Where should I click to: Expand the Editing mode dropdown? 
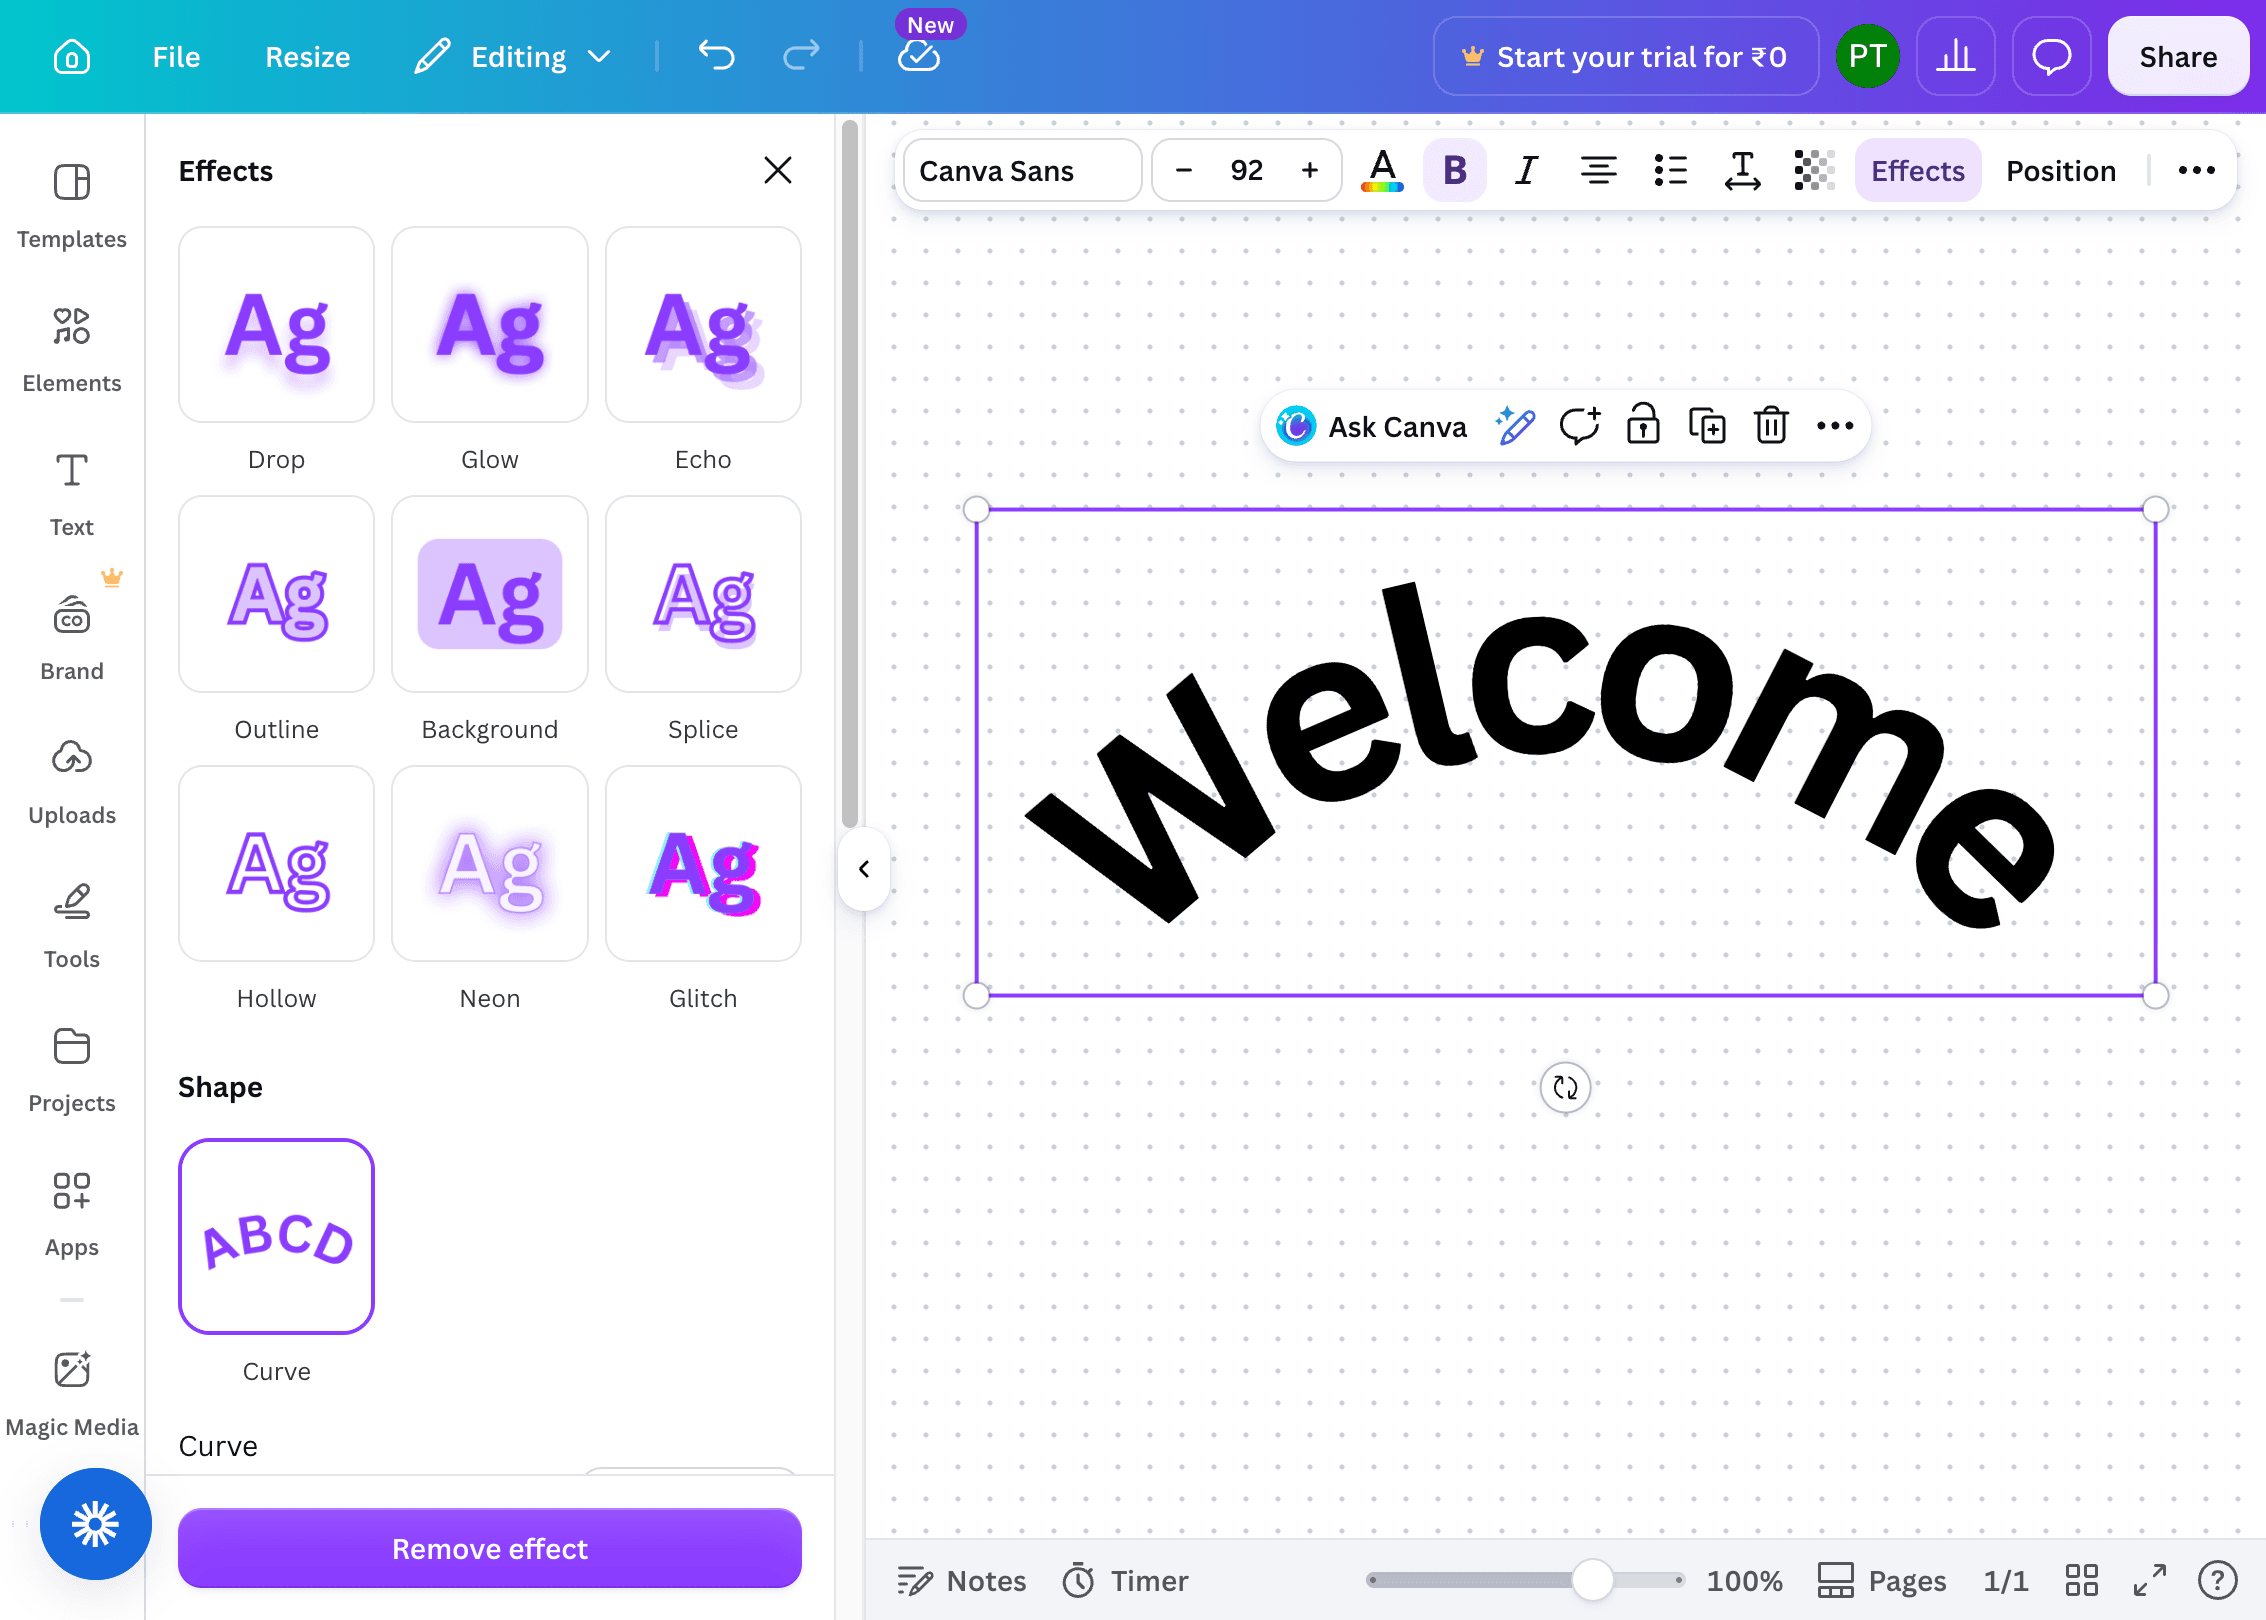(x=513, y=57)
